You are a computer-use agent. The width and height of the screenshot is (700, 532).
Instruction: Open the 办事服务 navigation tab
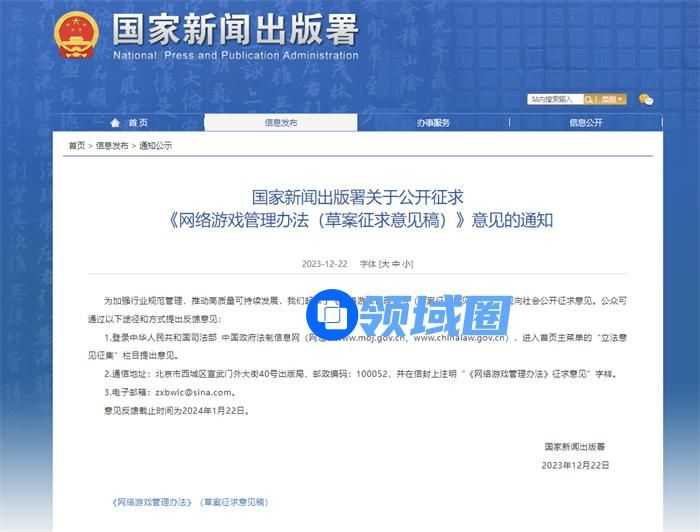433,123
